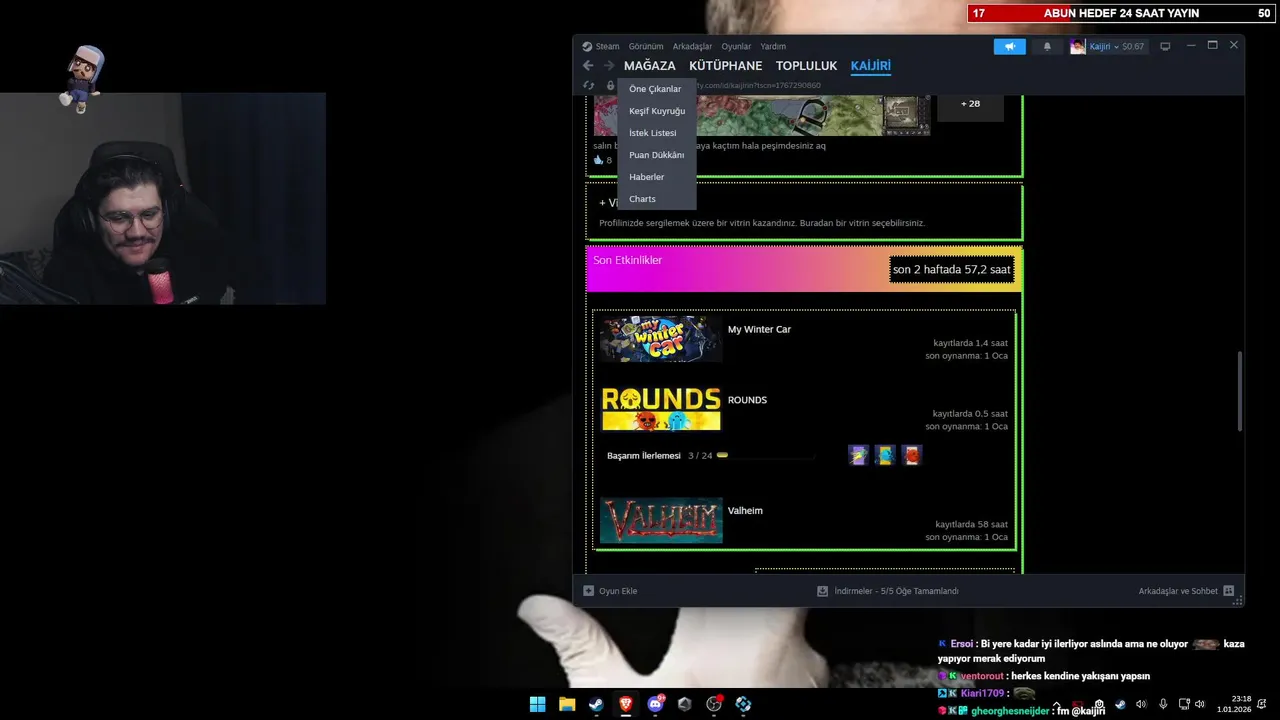Image resolution: width=1280 pixels, height=720 pixels.
Task: Select Öne Çıkanlar from the store dropdown
Action: coord(657,89)
